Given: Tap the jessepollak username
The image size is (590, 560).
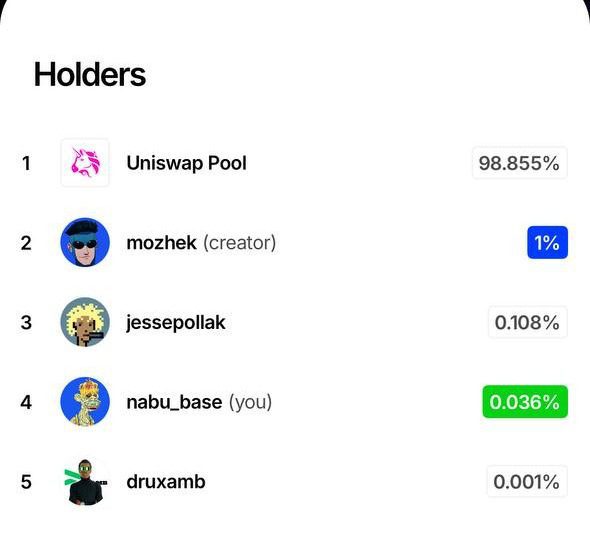Looking at the screenshot, I should coord(176,323).
